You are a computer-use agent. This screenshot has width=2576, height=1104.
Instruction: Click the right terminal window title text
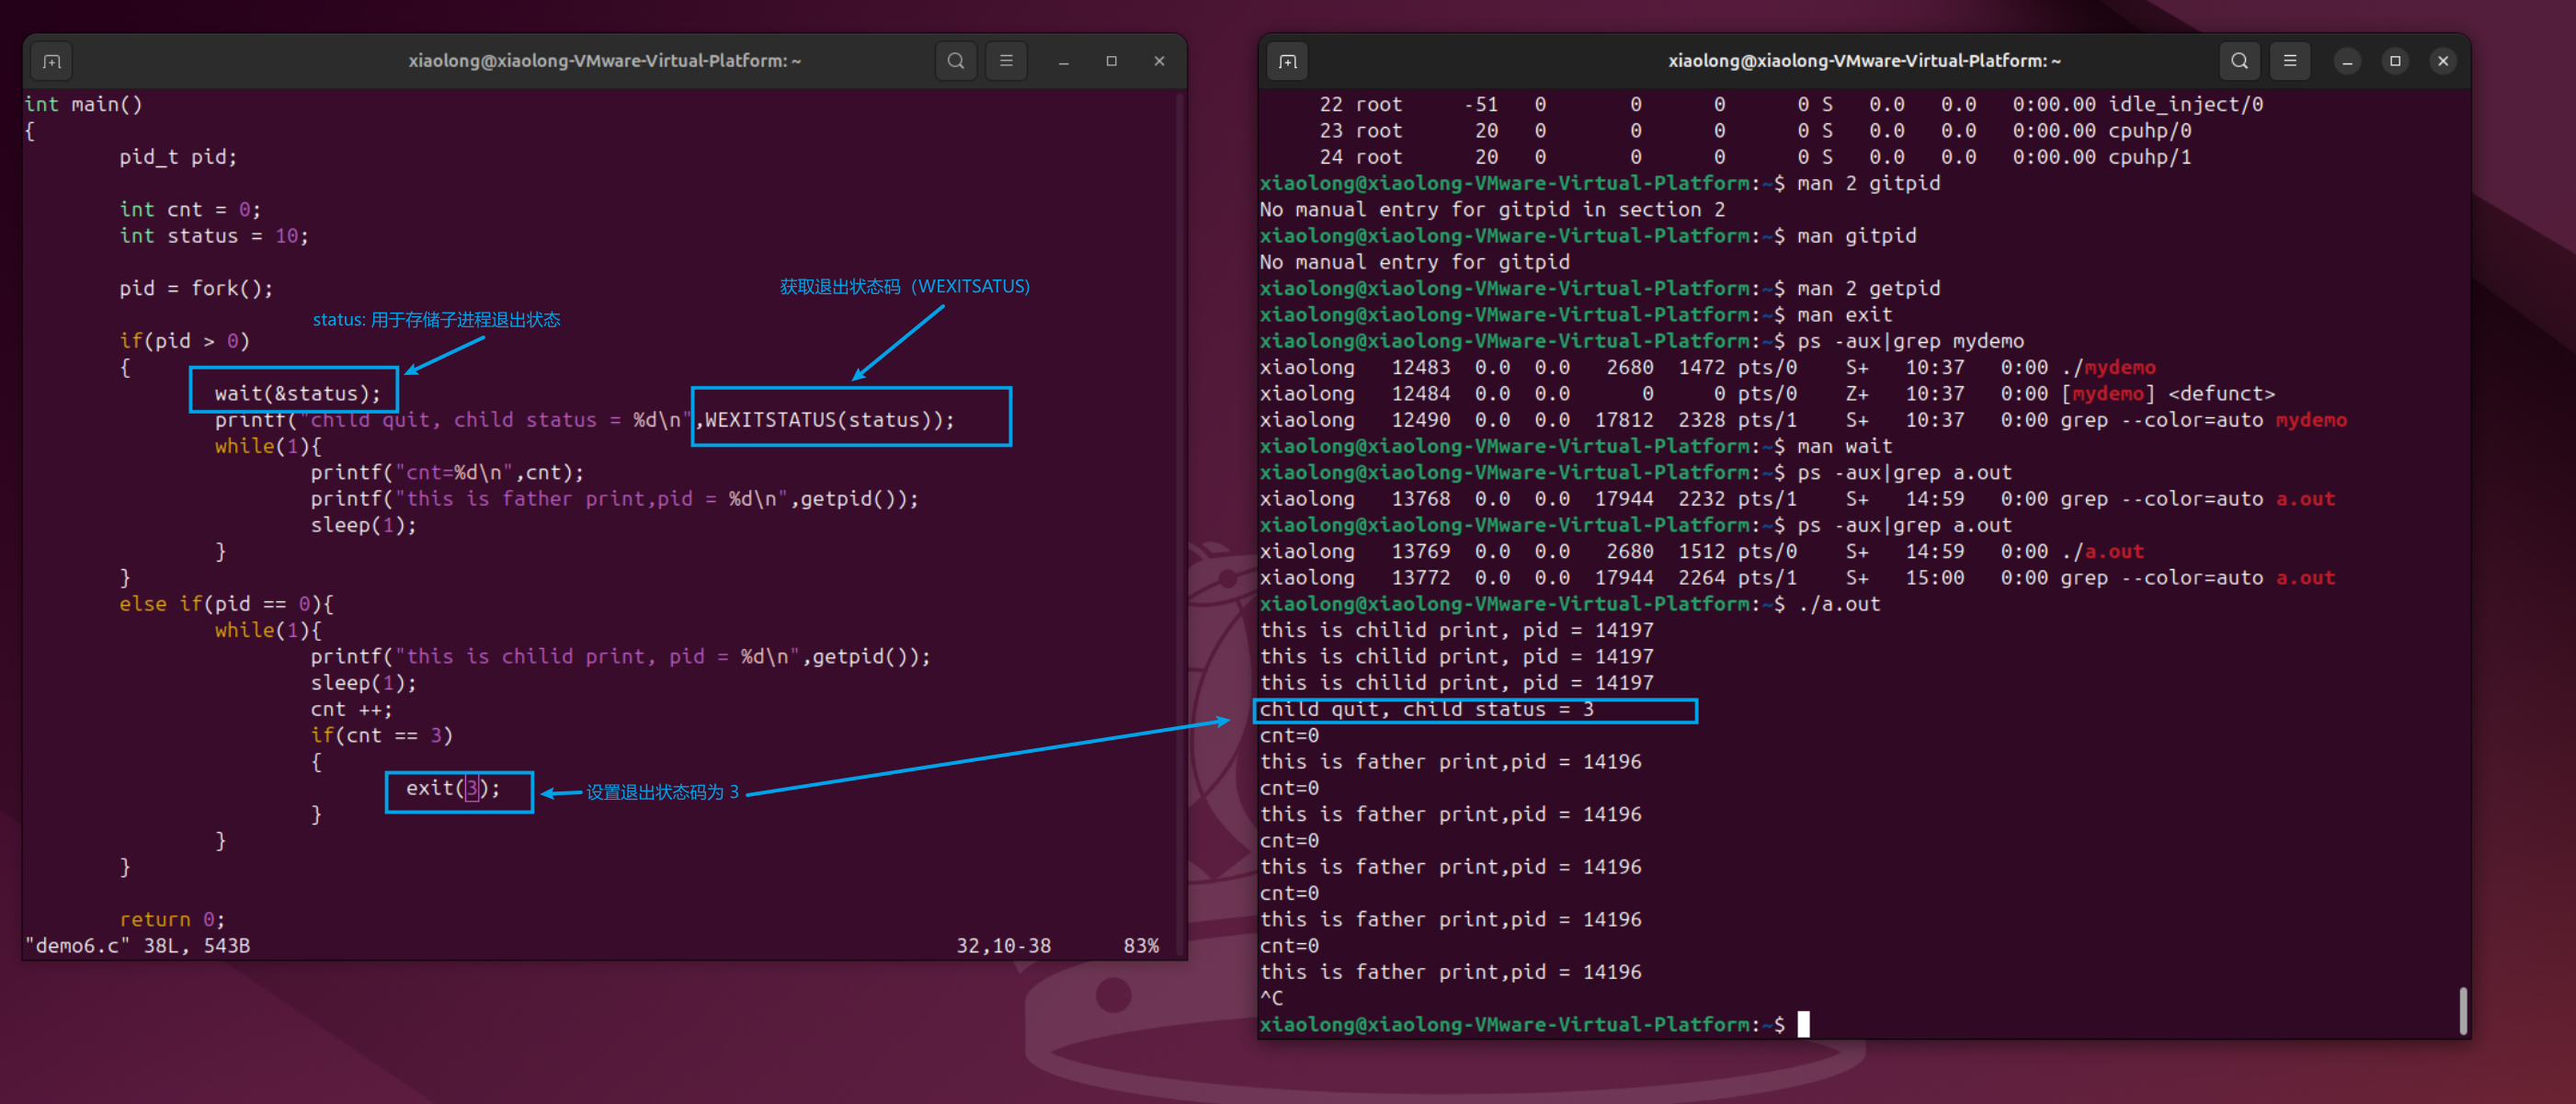tap(1864, 61)
